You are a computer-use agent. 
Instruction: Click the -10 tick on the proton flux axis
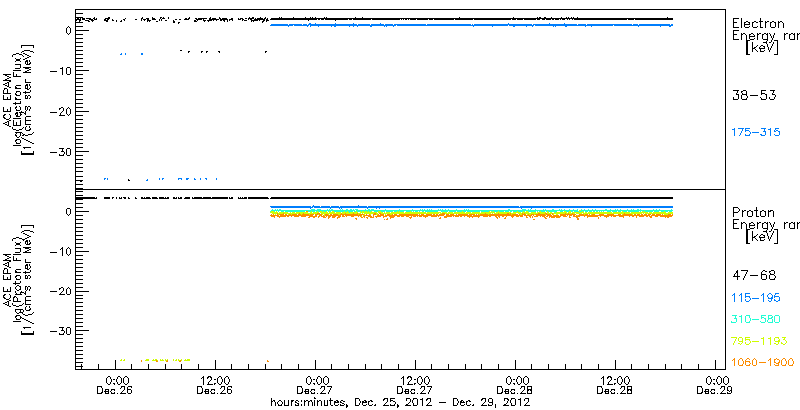(59, 251)
